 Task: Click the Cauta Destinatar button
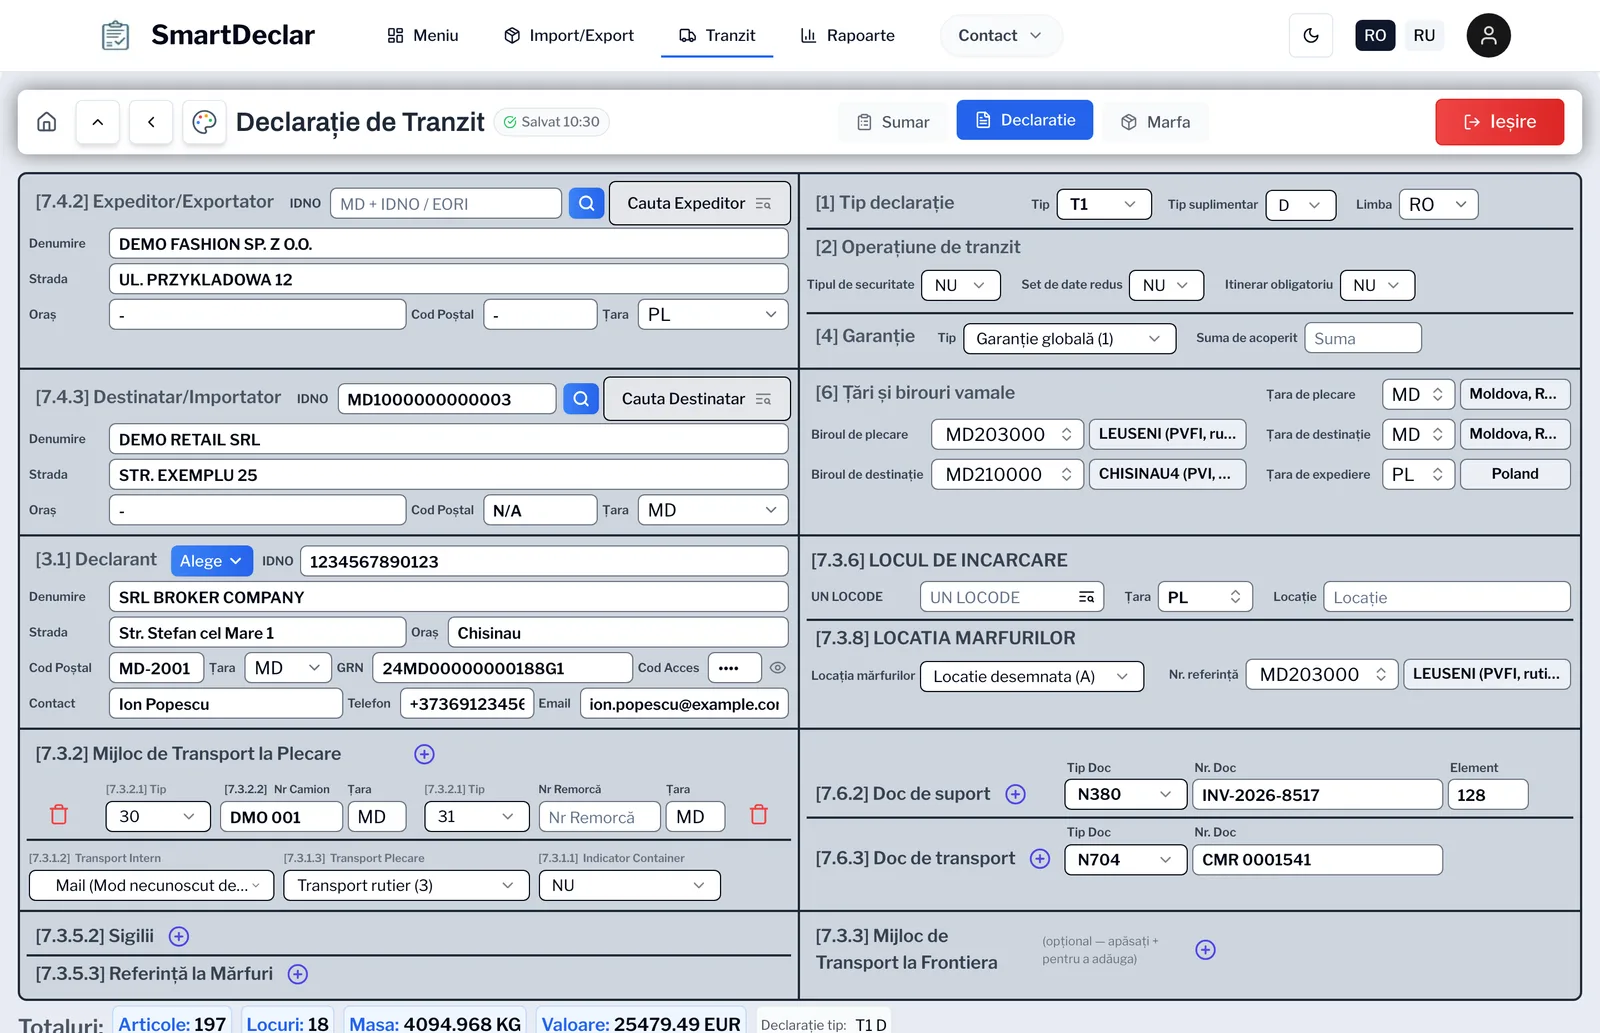point(696,399)
